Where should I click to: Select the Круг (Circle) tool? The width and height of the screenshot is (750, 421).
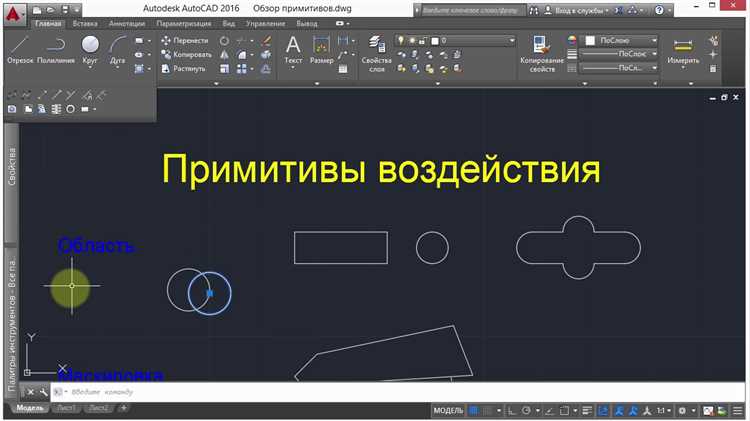(x=90, y=50)
